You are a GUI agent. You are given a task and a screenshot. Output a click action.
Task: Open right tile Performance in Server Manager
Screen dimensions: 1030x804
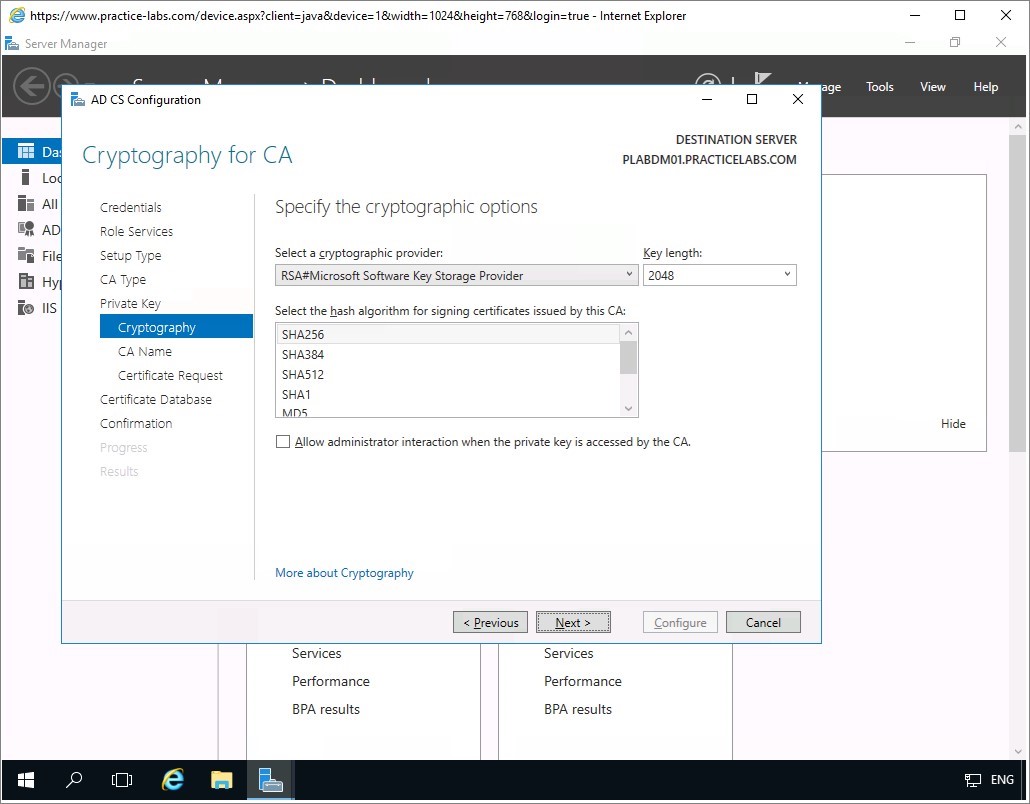(582, 681)
